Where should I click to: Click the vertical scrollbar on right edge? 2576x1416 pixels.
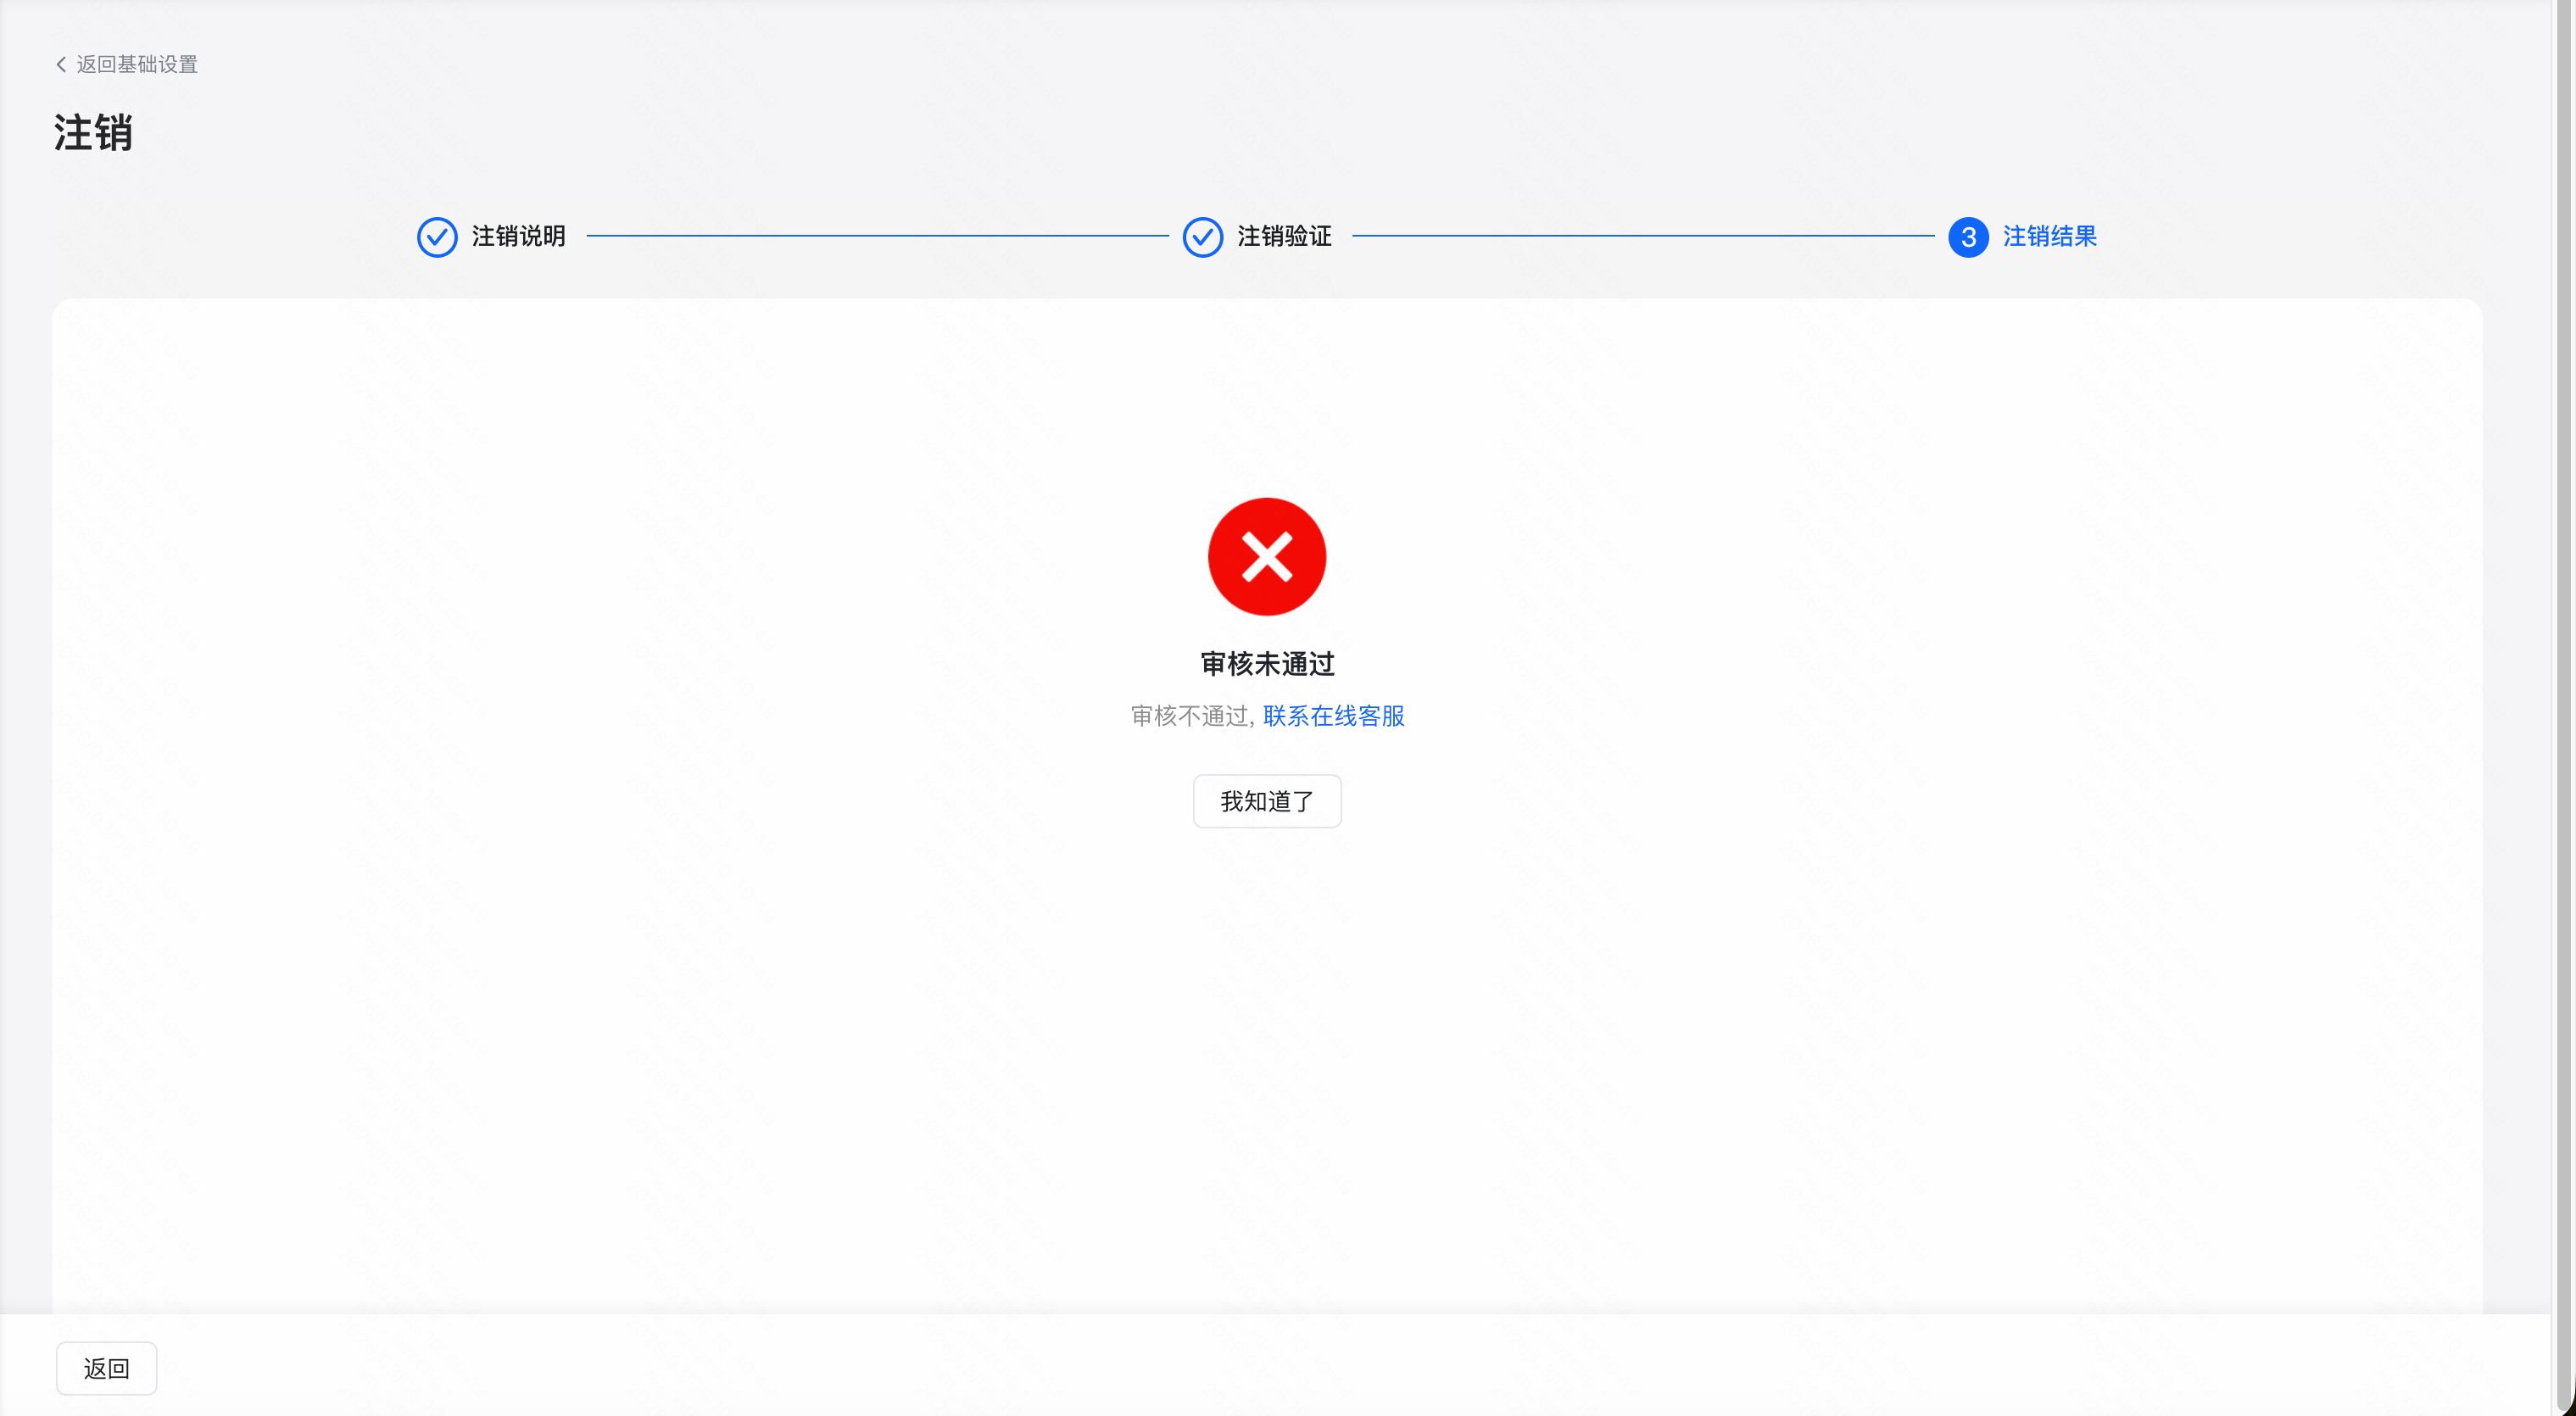[x=2564, y=700]
